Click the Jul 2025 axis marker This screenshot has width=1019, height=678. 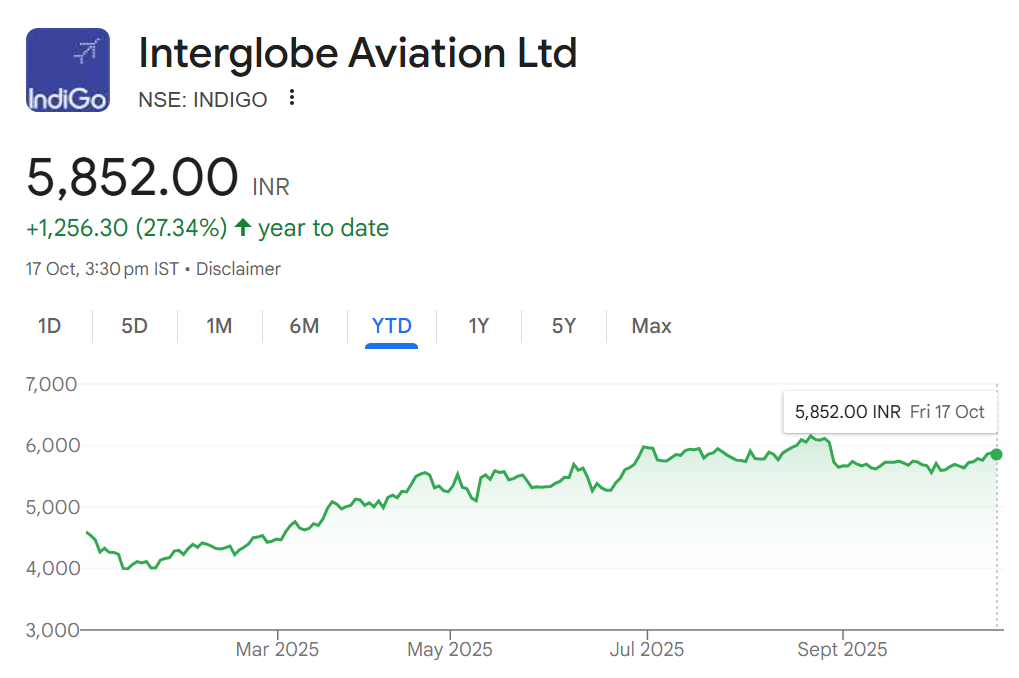tap(647, 650)
